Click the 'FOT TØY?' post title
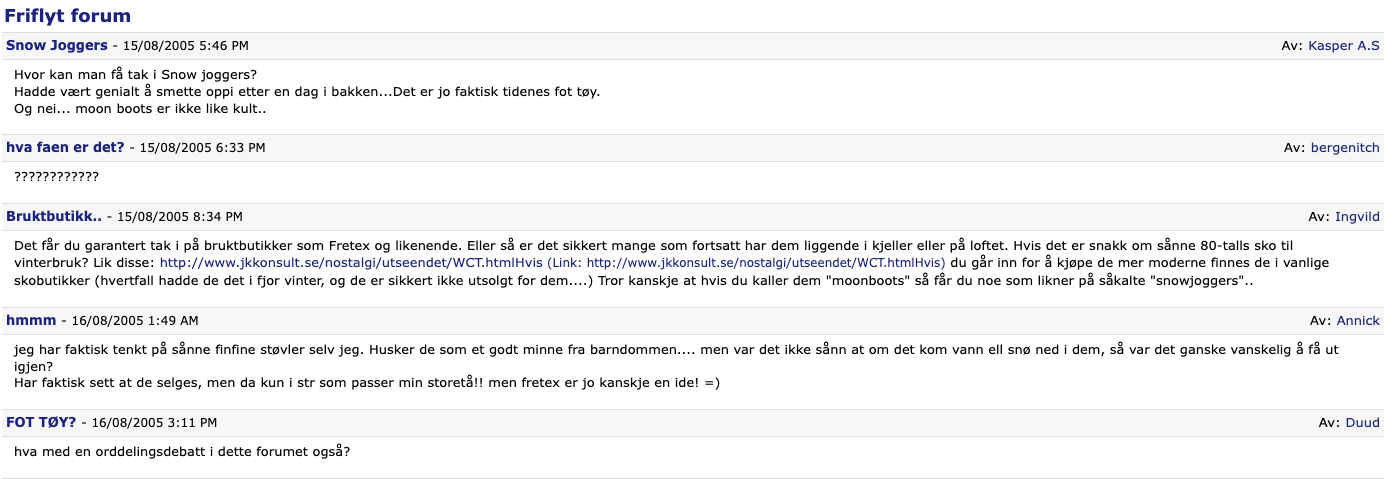 (40, 422)
